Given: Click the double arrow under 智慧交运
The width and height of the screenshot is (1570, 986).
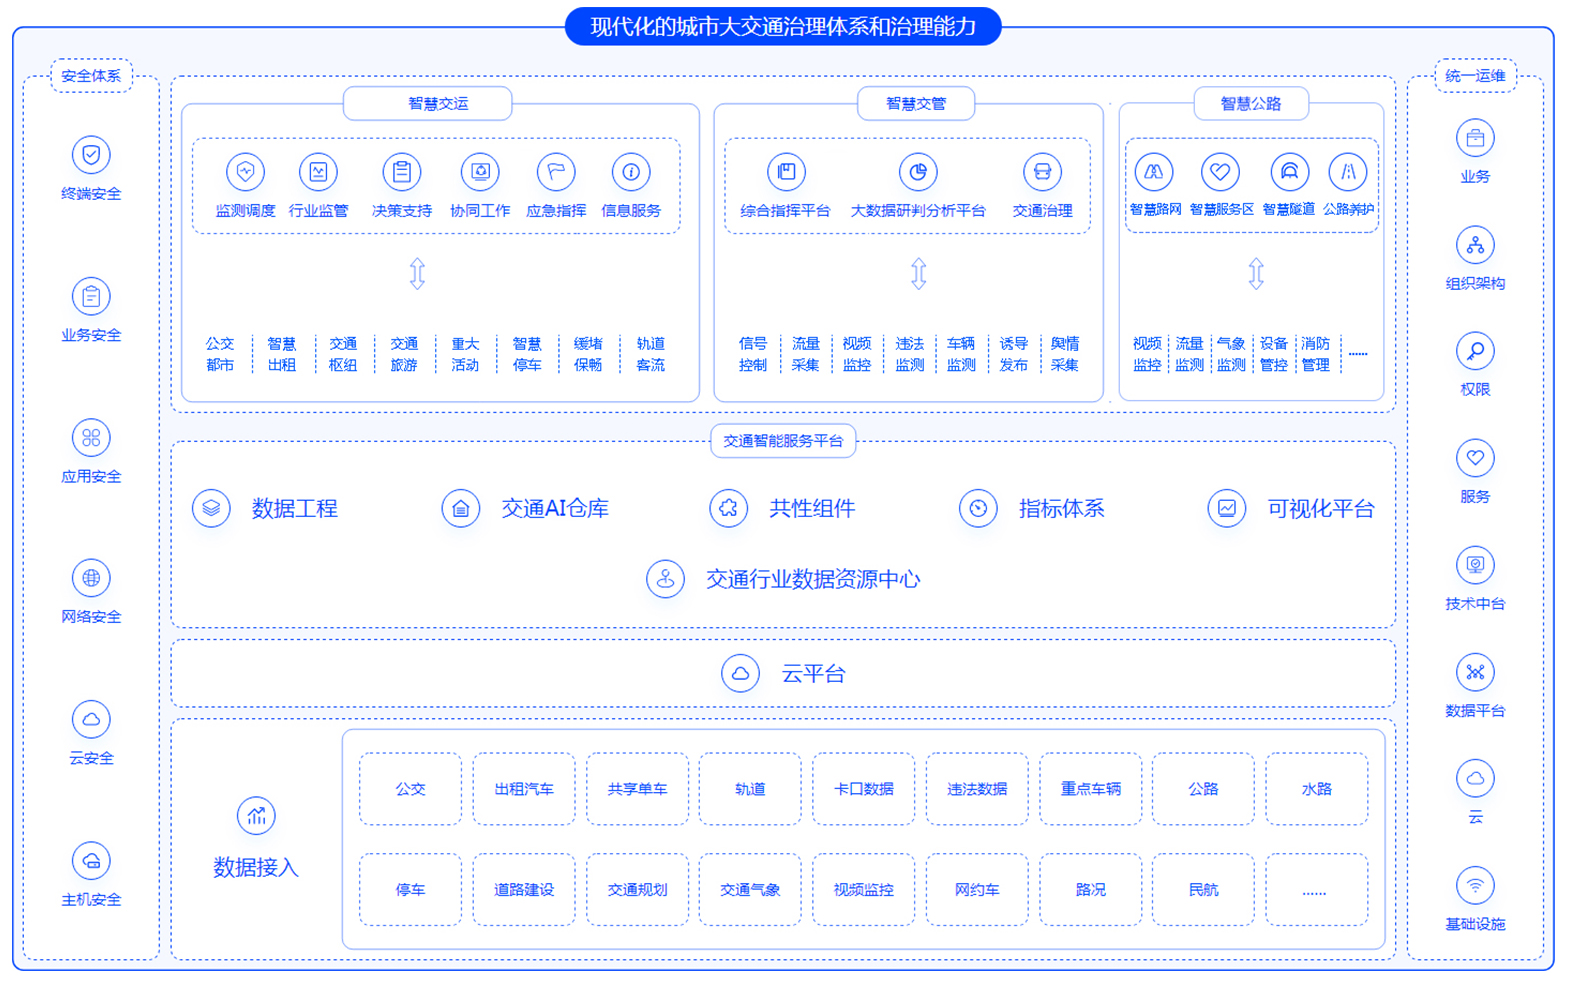Looking at the screenshot, I should point(417,273).
